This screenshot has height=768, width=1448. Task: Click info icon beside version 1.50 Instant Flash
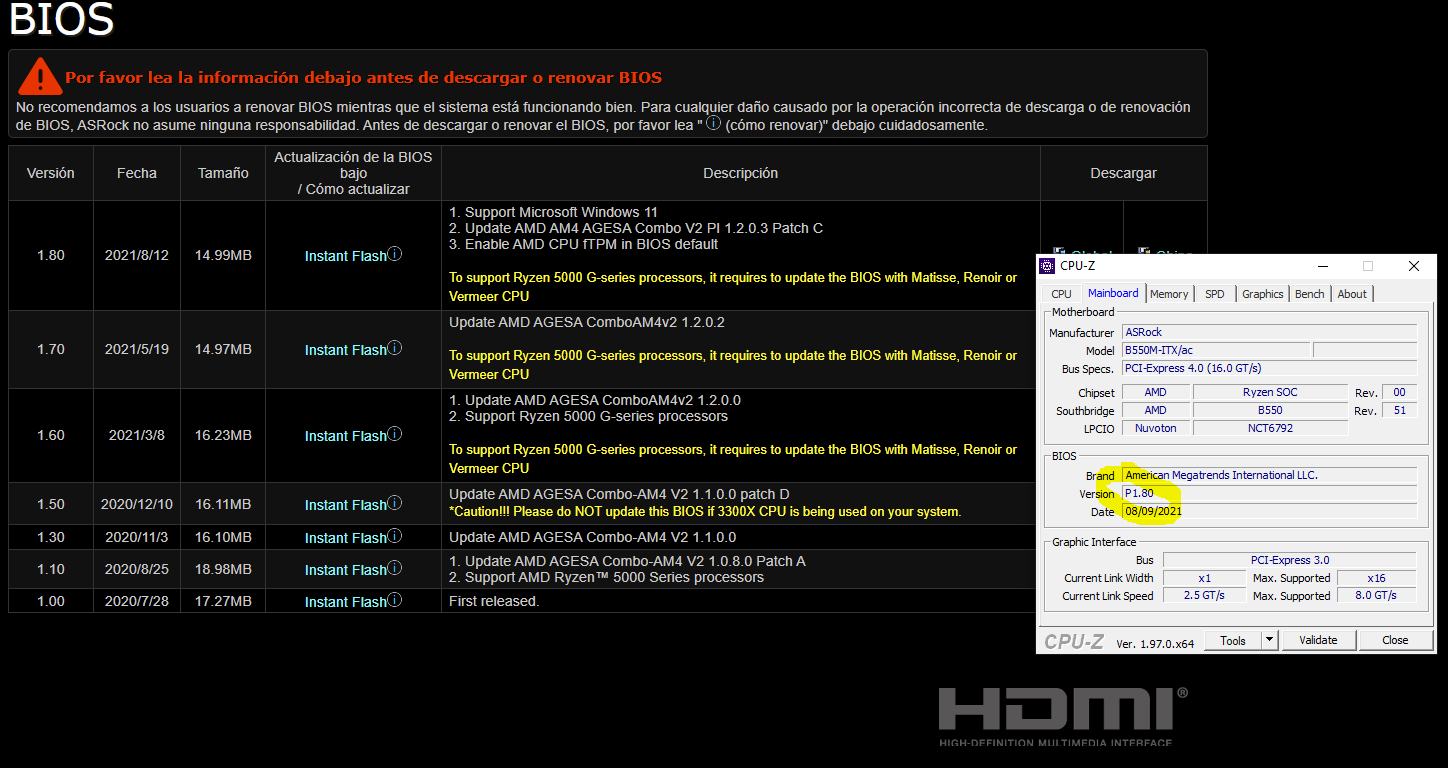[395, 503]
